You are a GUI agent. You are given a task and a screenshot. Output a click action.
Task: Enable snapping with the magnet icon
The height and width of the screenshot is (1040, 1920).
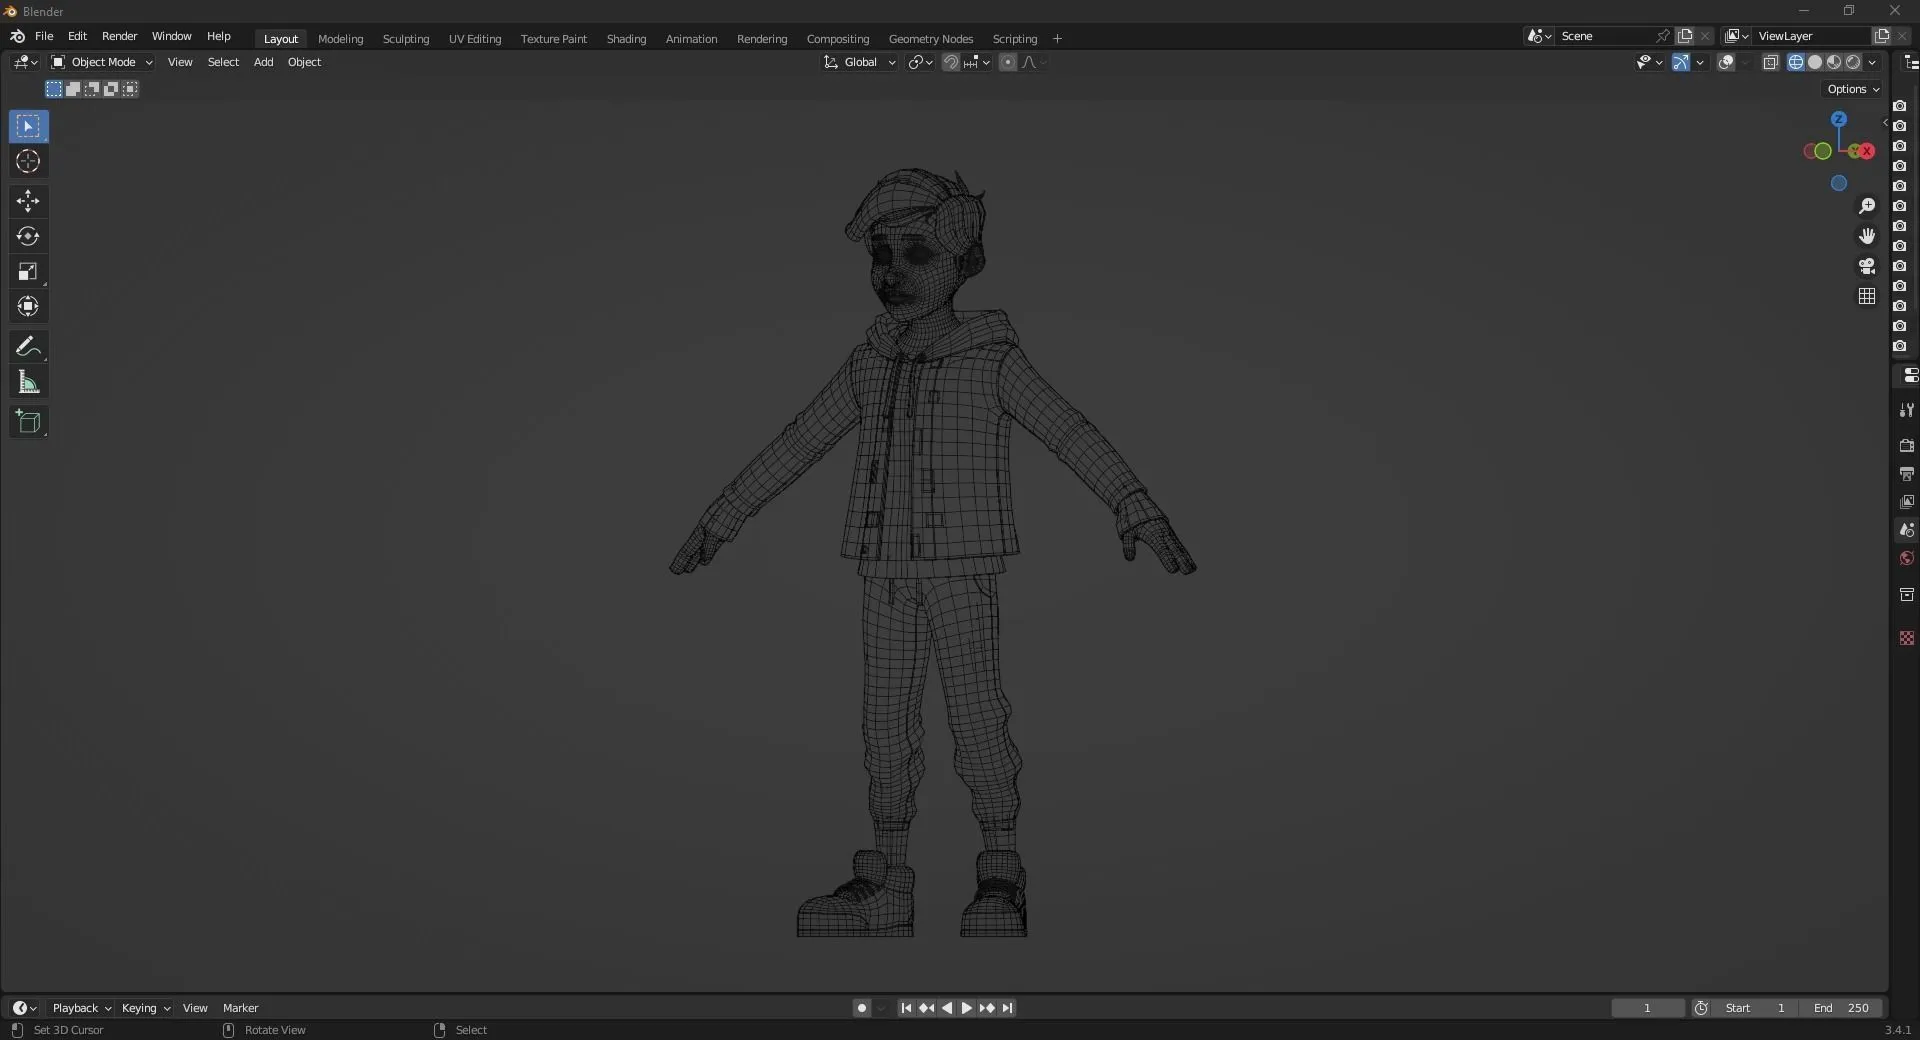(951, 62)
